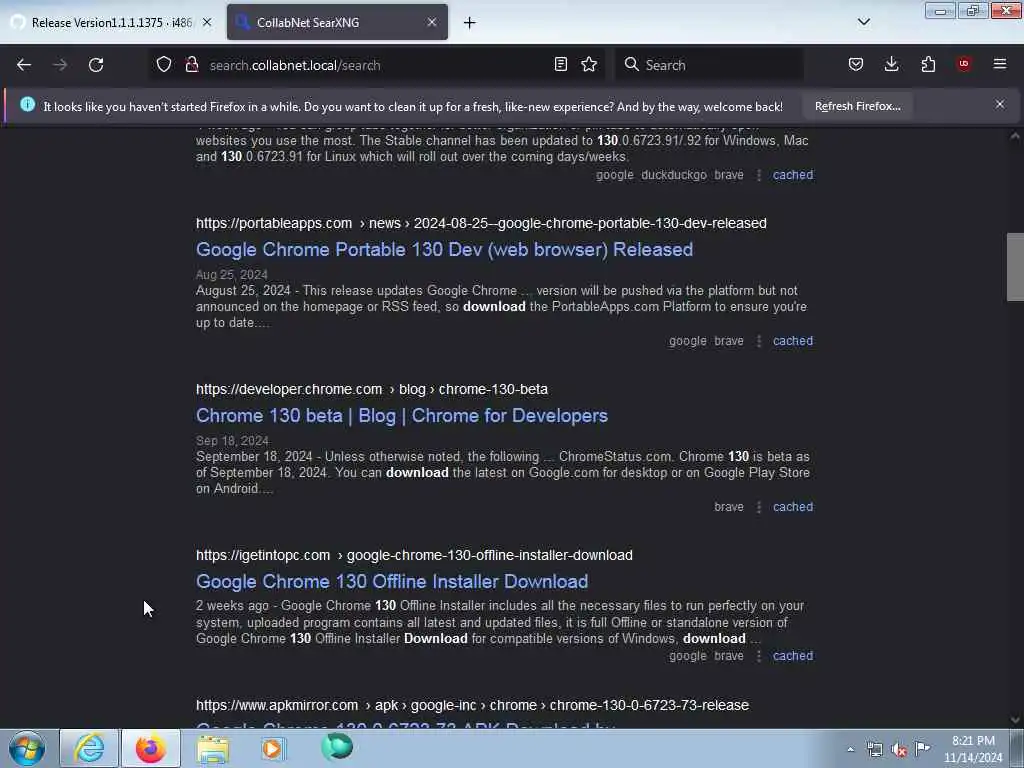This screenshot has height=768, width=1024.
Task: Close the Release Version1.1.1.1375 tab
Action: [x=207, y=22]
